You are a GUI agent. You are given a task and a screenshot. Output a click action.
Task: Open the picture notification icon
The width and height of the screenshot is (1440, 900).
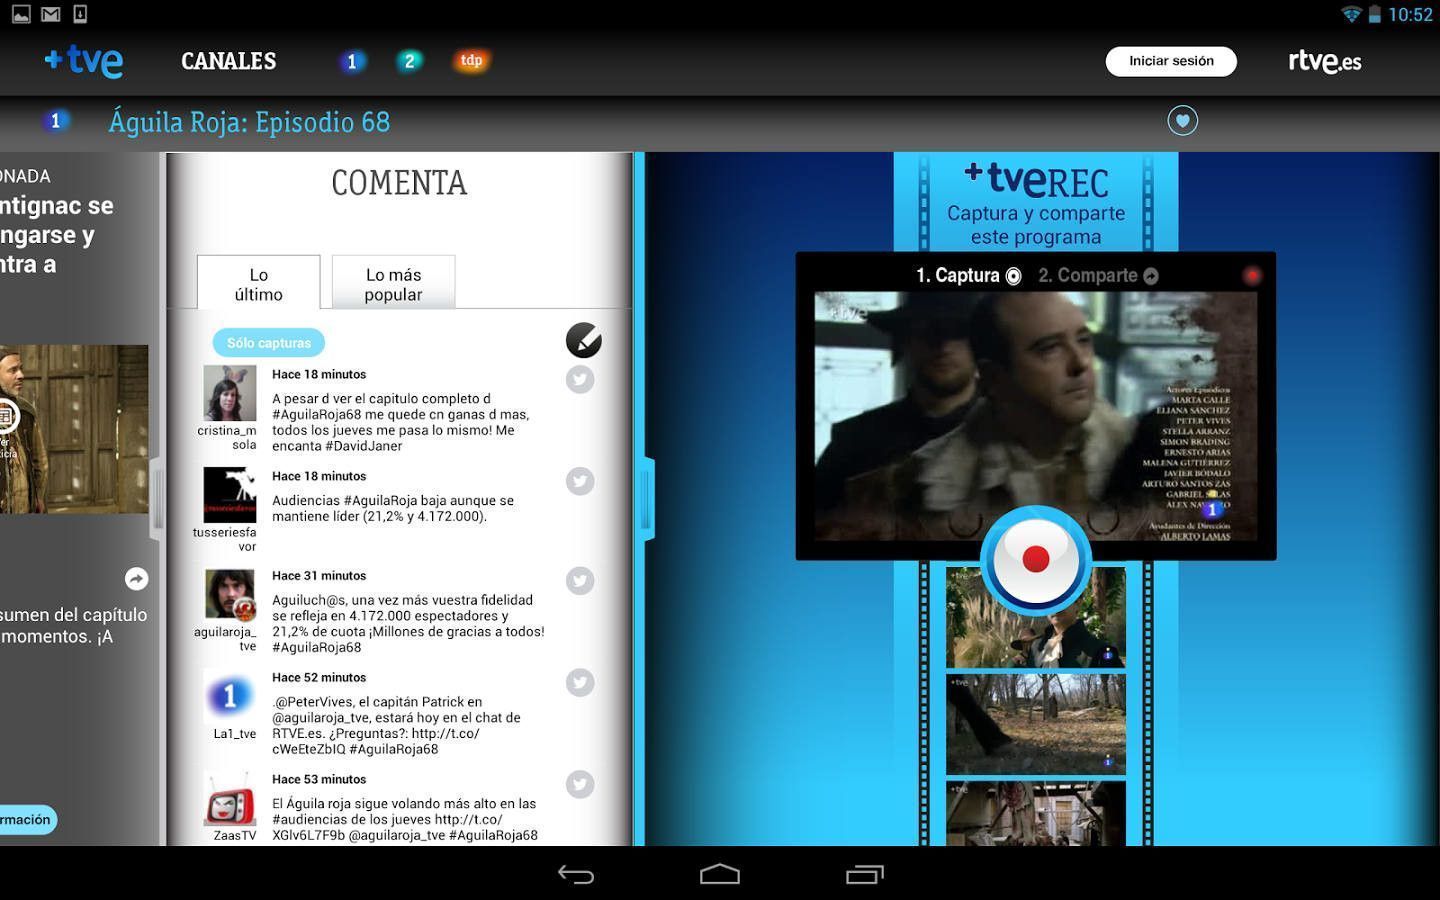coord(21,14)
